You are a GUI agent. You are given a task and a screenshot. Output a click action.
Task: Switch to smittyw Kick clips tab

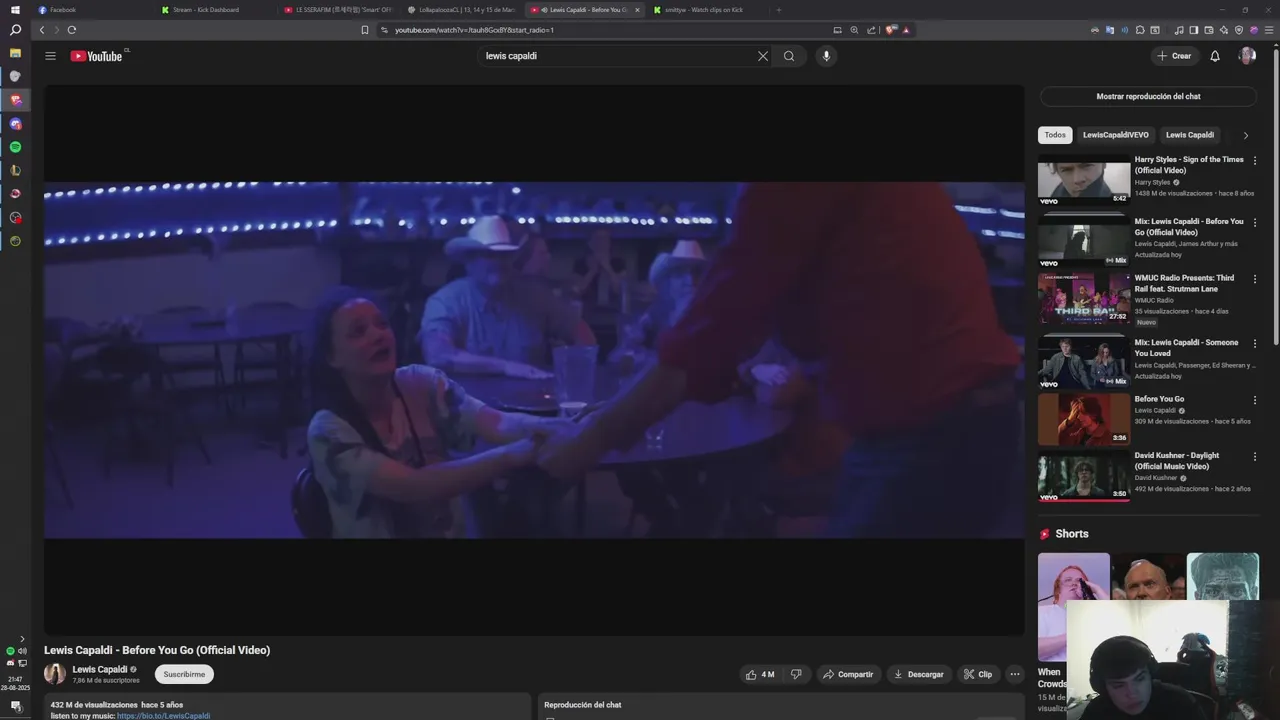[708, 10]
